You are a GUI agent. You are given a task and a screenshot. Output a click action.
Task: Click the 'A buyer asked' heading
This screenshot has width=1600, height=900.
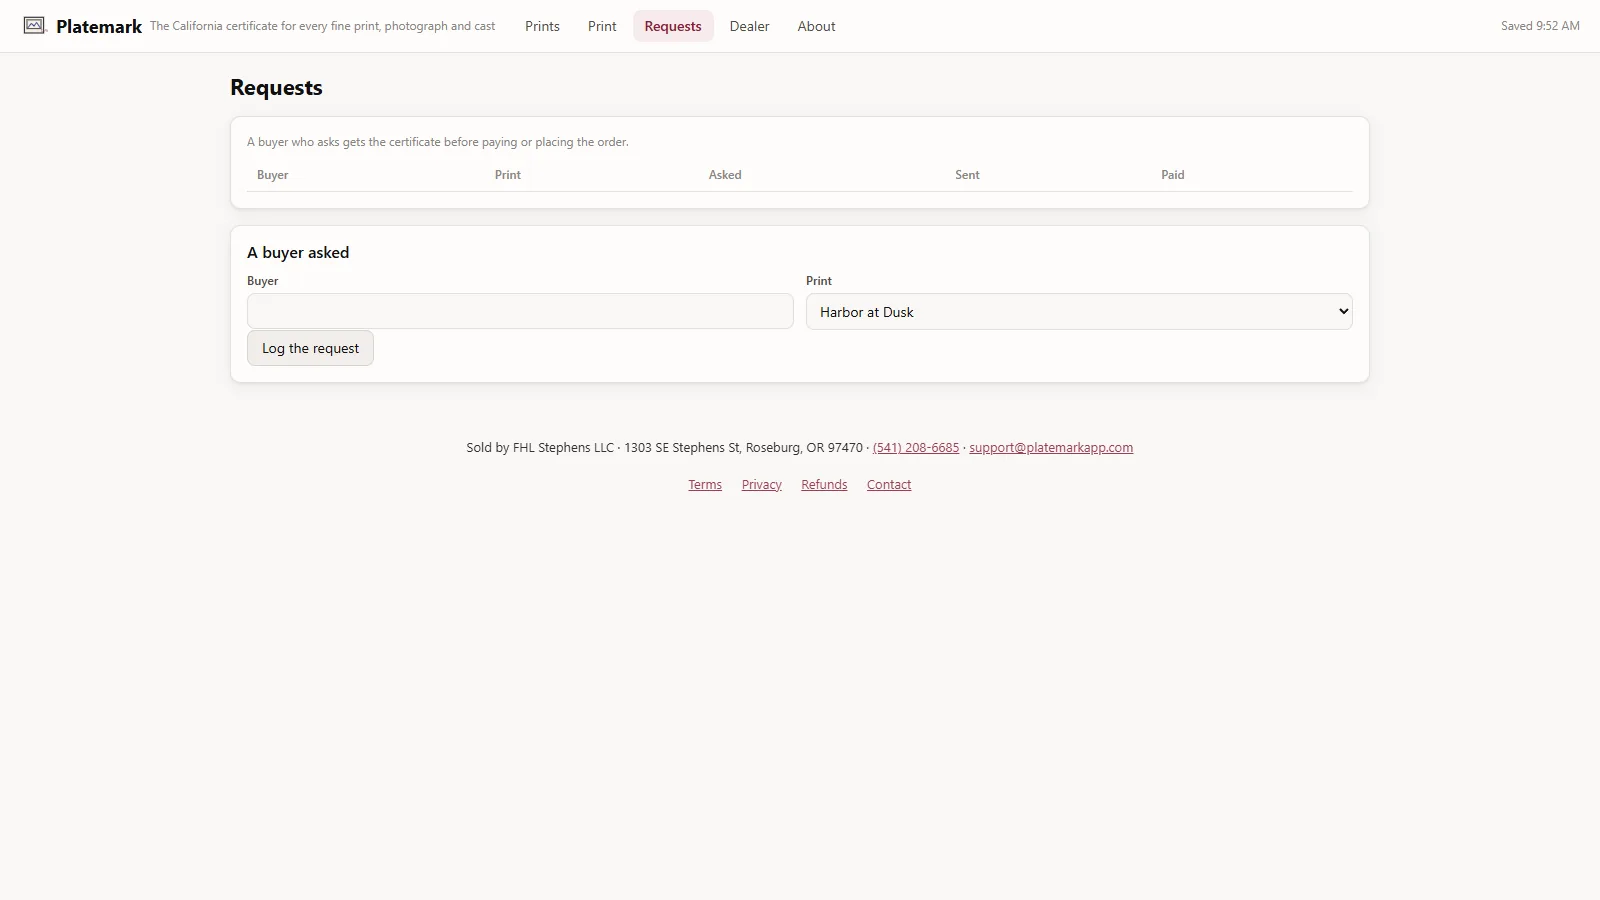298,253
